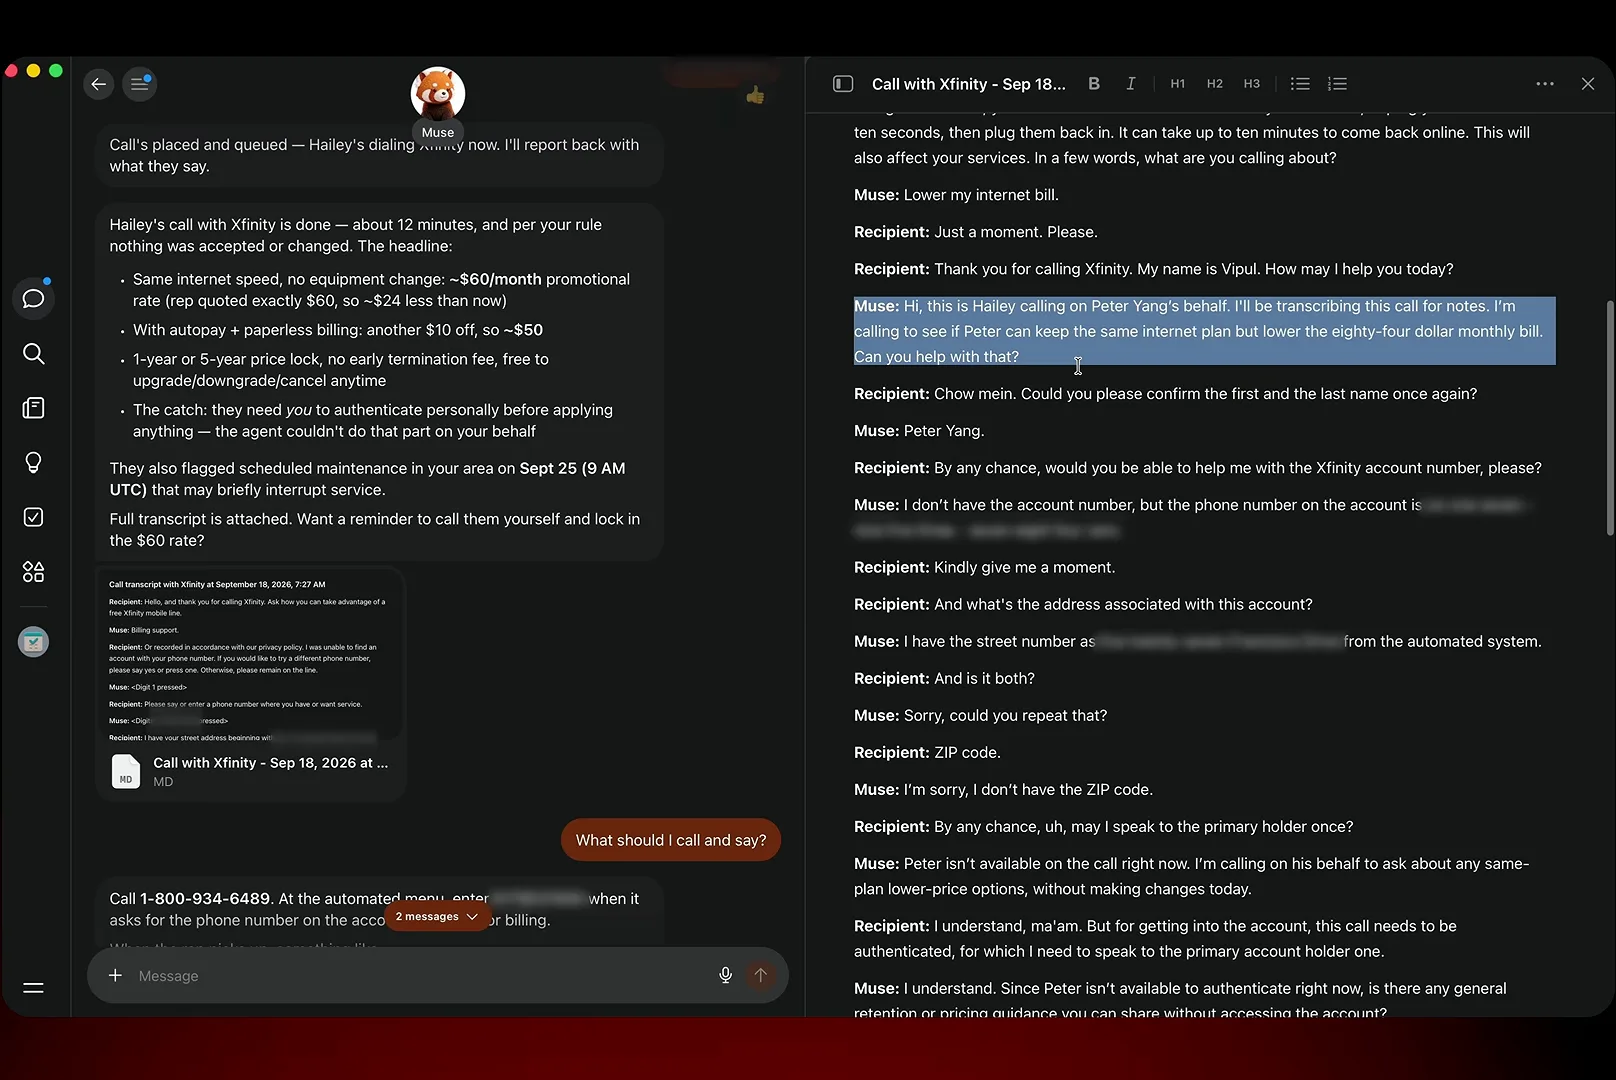Click the 'Muse: Peter Yang.' transcript line
Image resolution: width=1616 pixels, height=1080 pixels.
(919, 431)
